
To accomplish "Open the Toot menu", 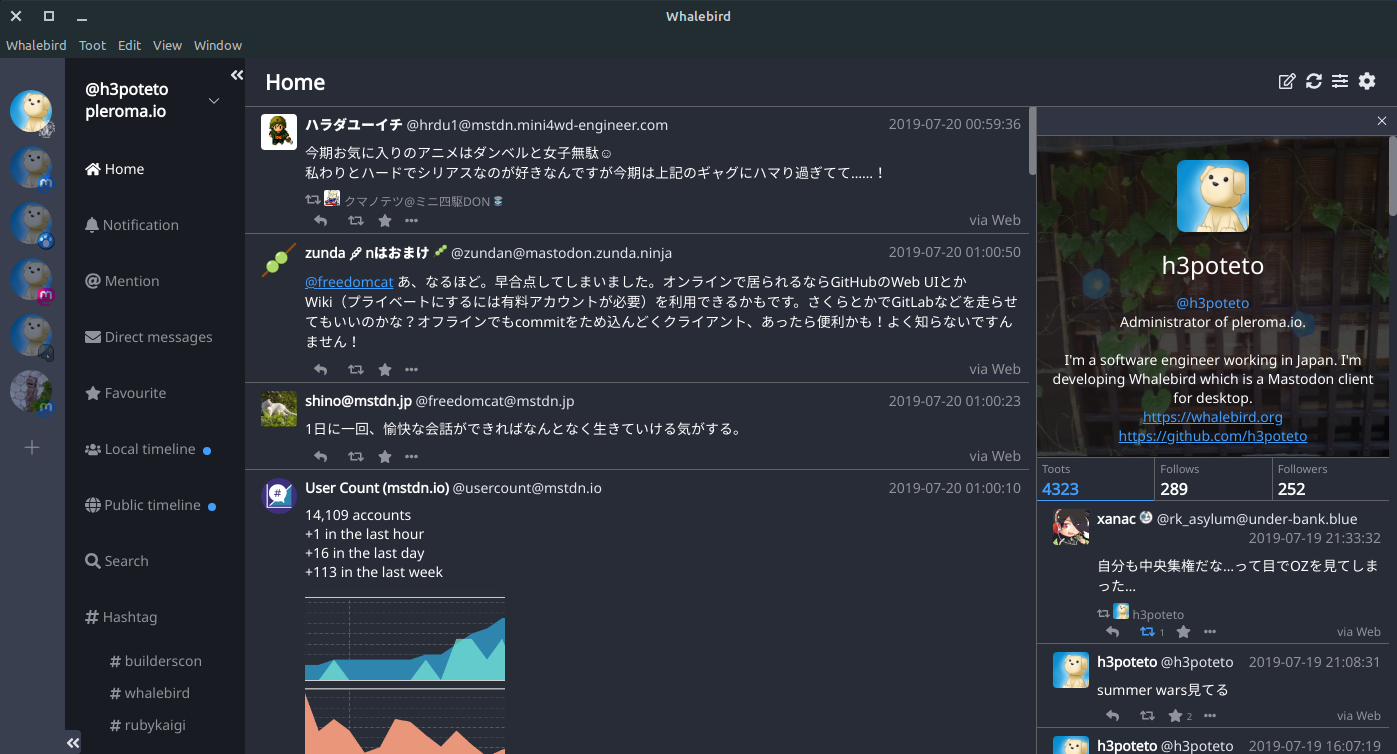I will (x=93, y=45).
